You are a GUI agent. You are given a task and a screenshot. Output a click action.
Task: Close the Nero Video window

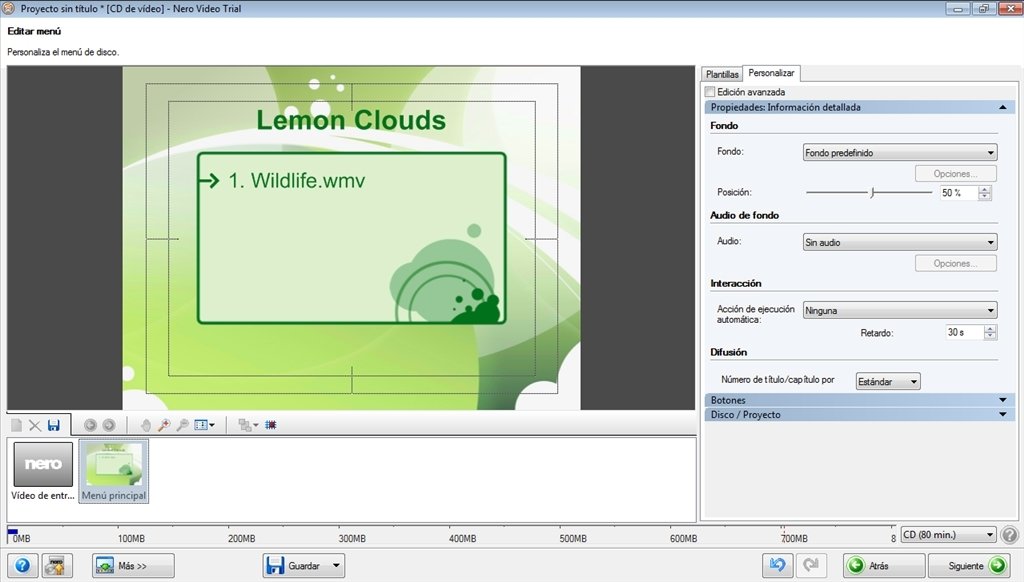tap(1010, 8)
